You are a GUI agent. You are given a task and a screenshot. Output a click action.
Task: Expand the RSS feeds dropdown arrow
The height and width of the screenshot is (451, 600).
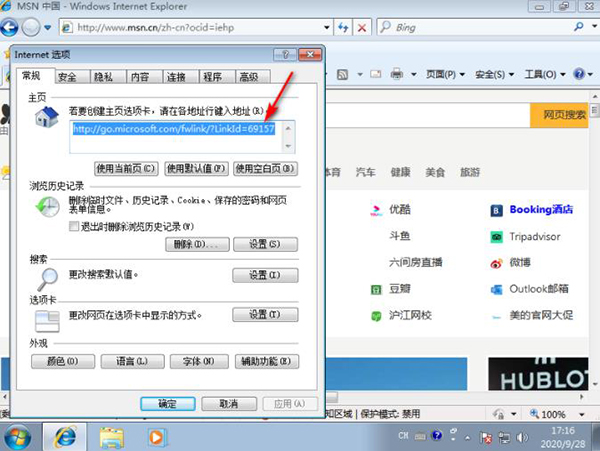[x=360, y=74]
